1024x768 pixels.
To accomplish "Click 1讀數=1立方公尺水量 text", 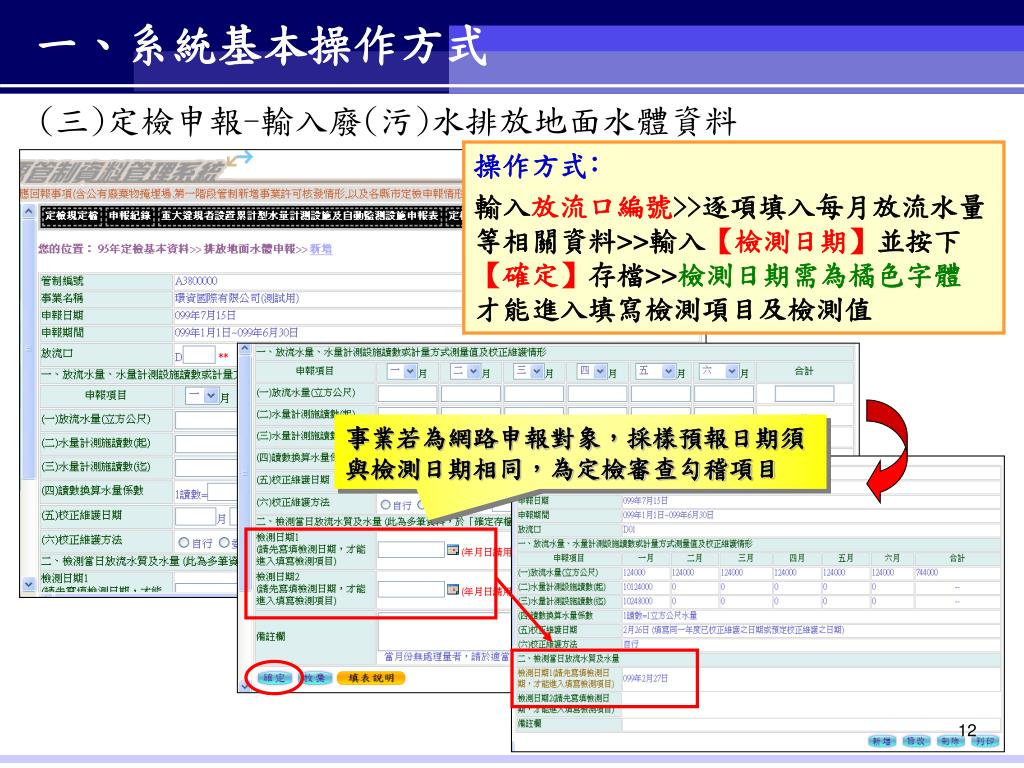I will 660,615.
